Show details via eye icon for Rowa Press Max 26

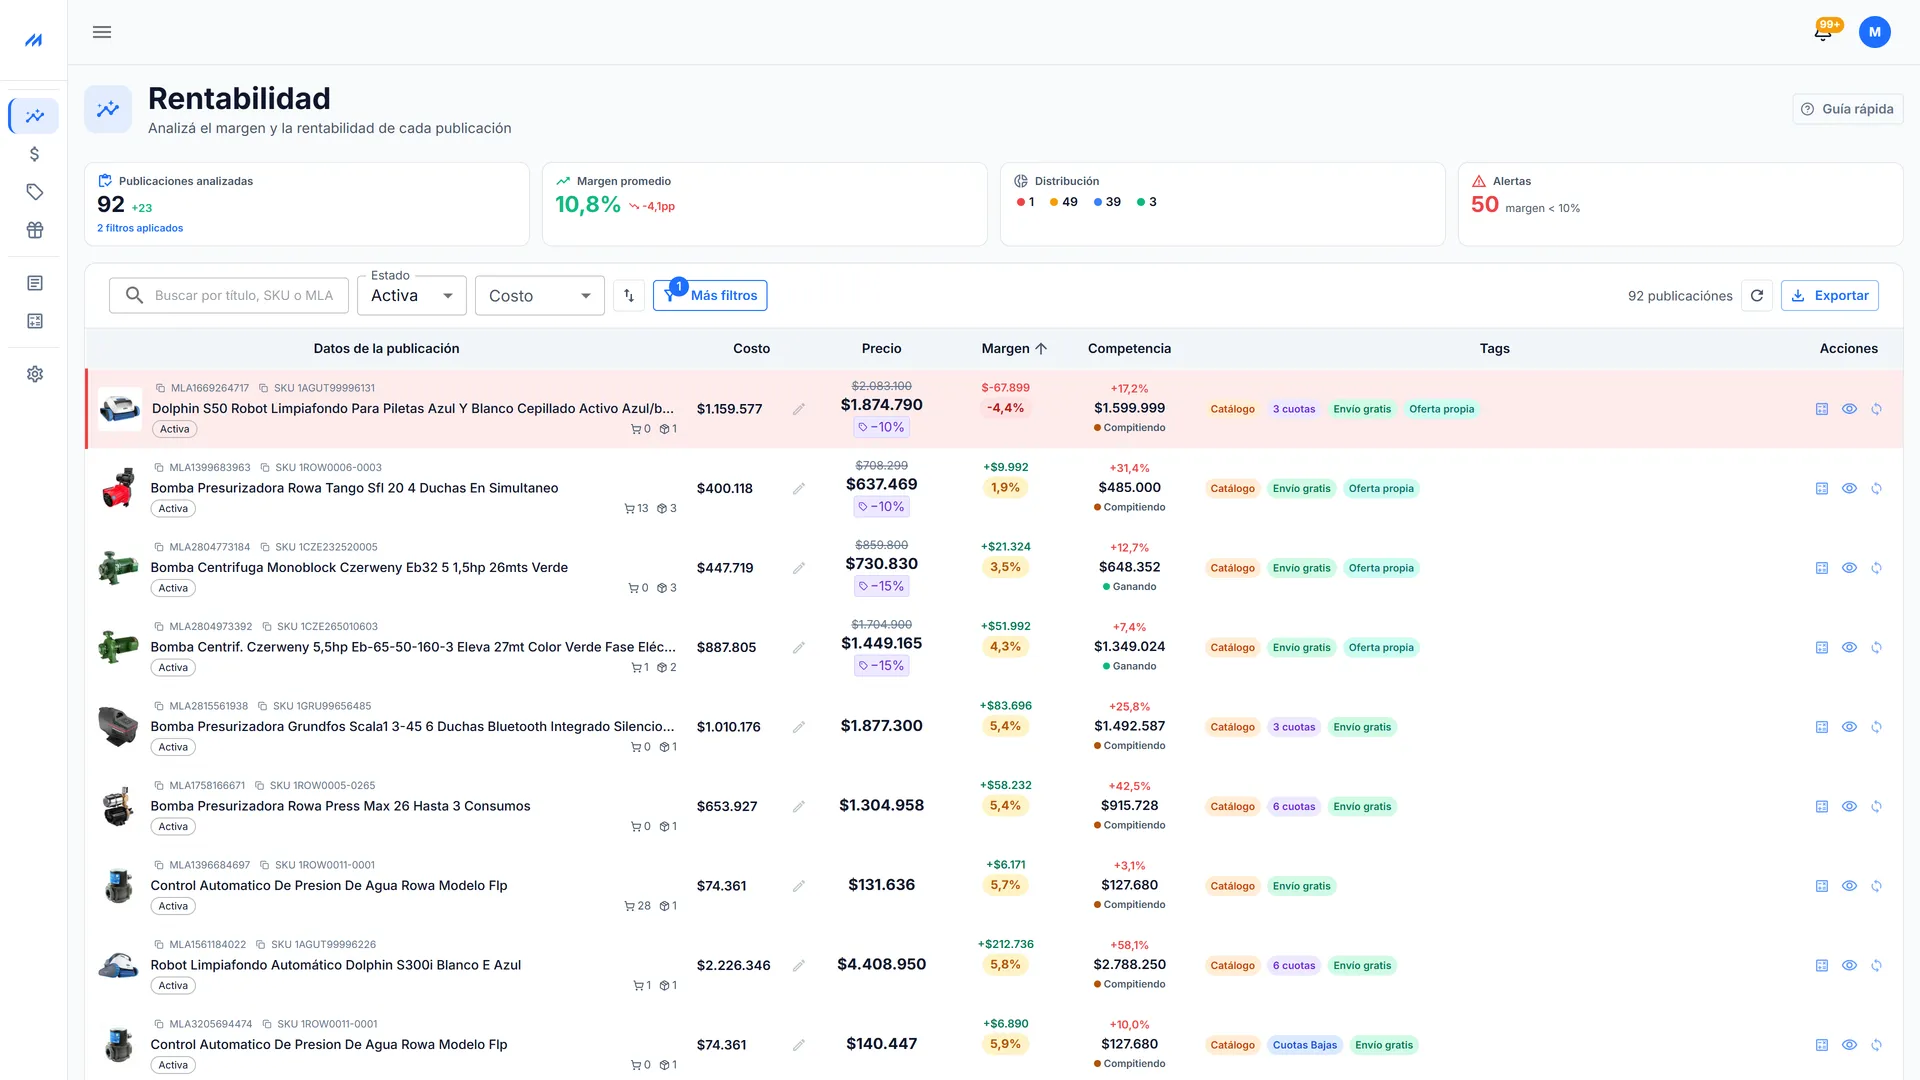(1849, 806)
